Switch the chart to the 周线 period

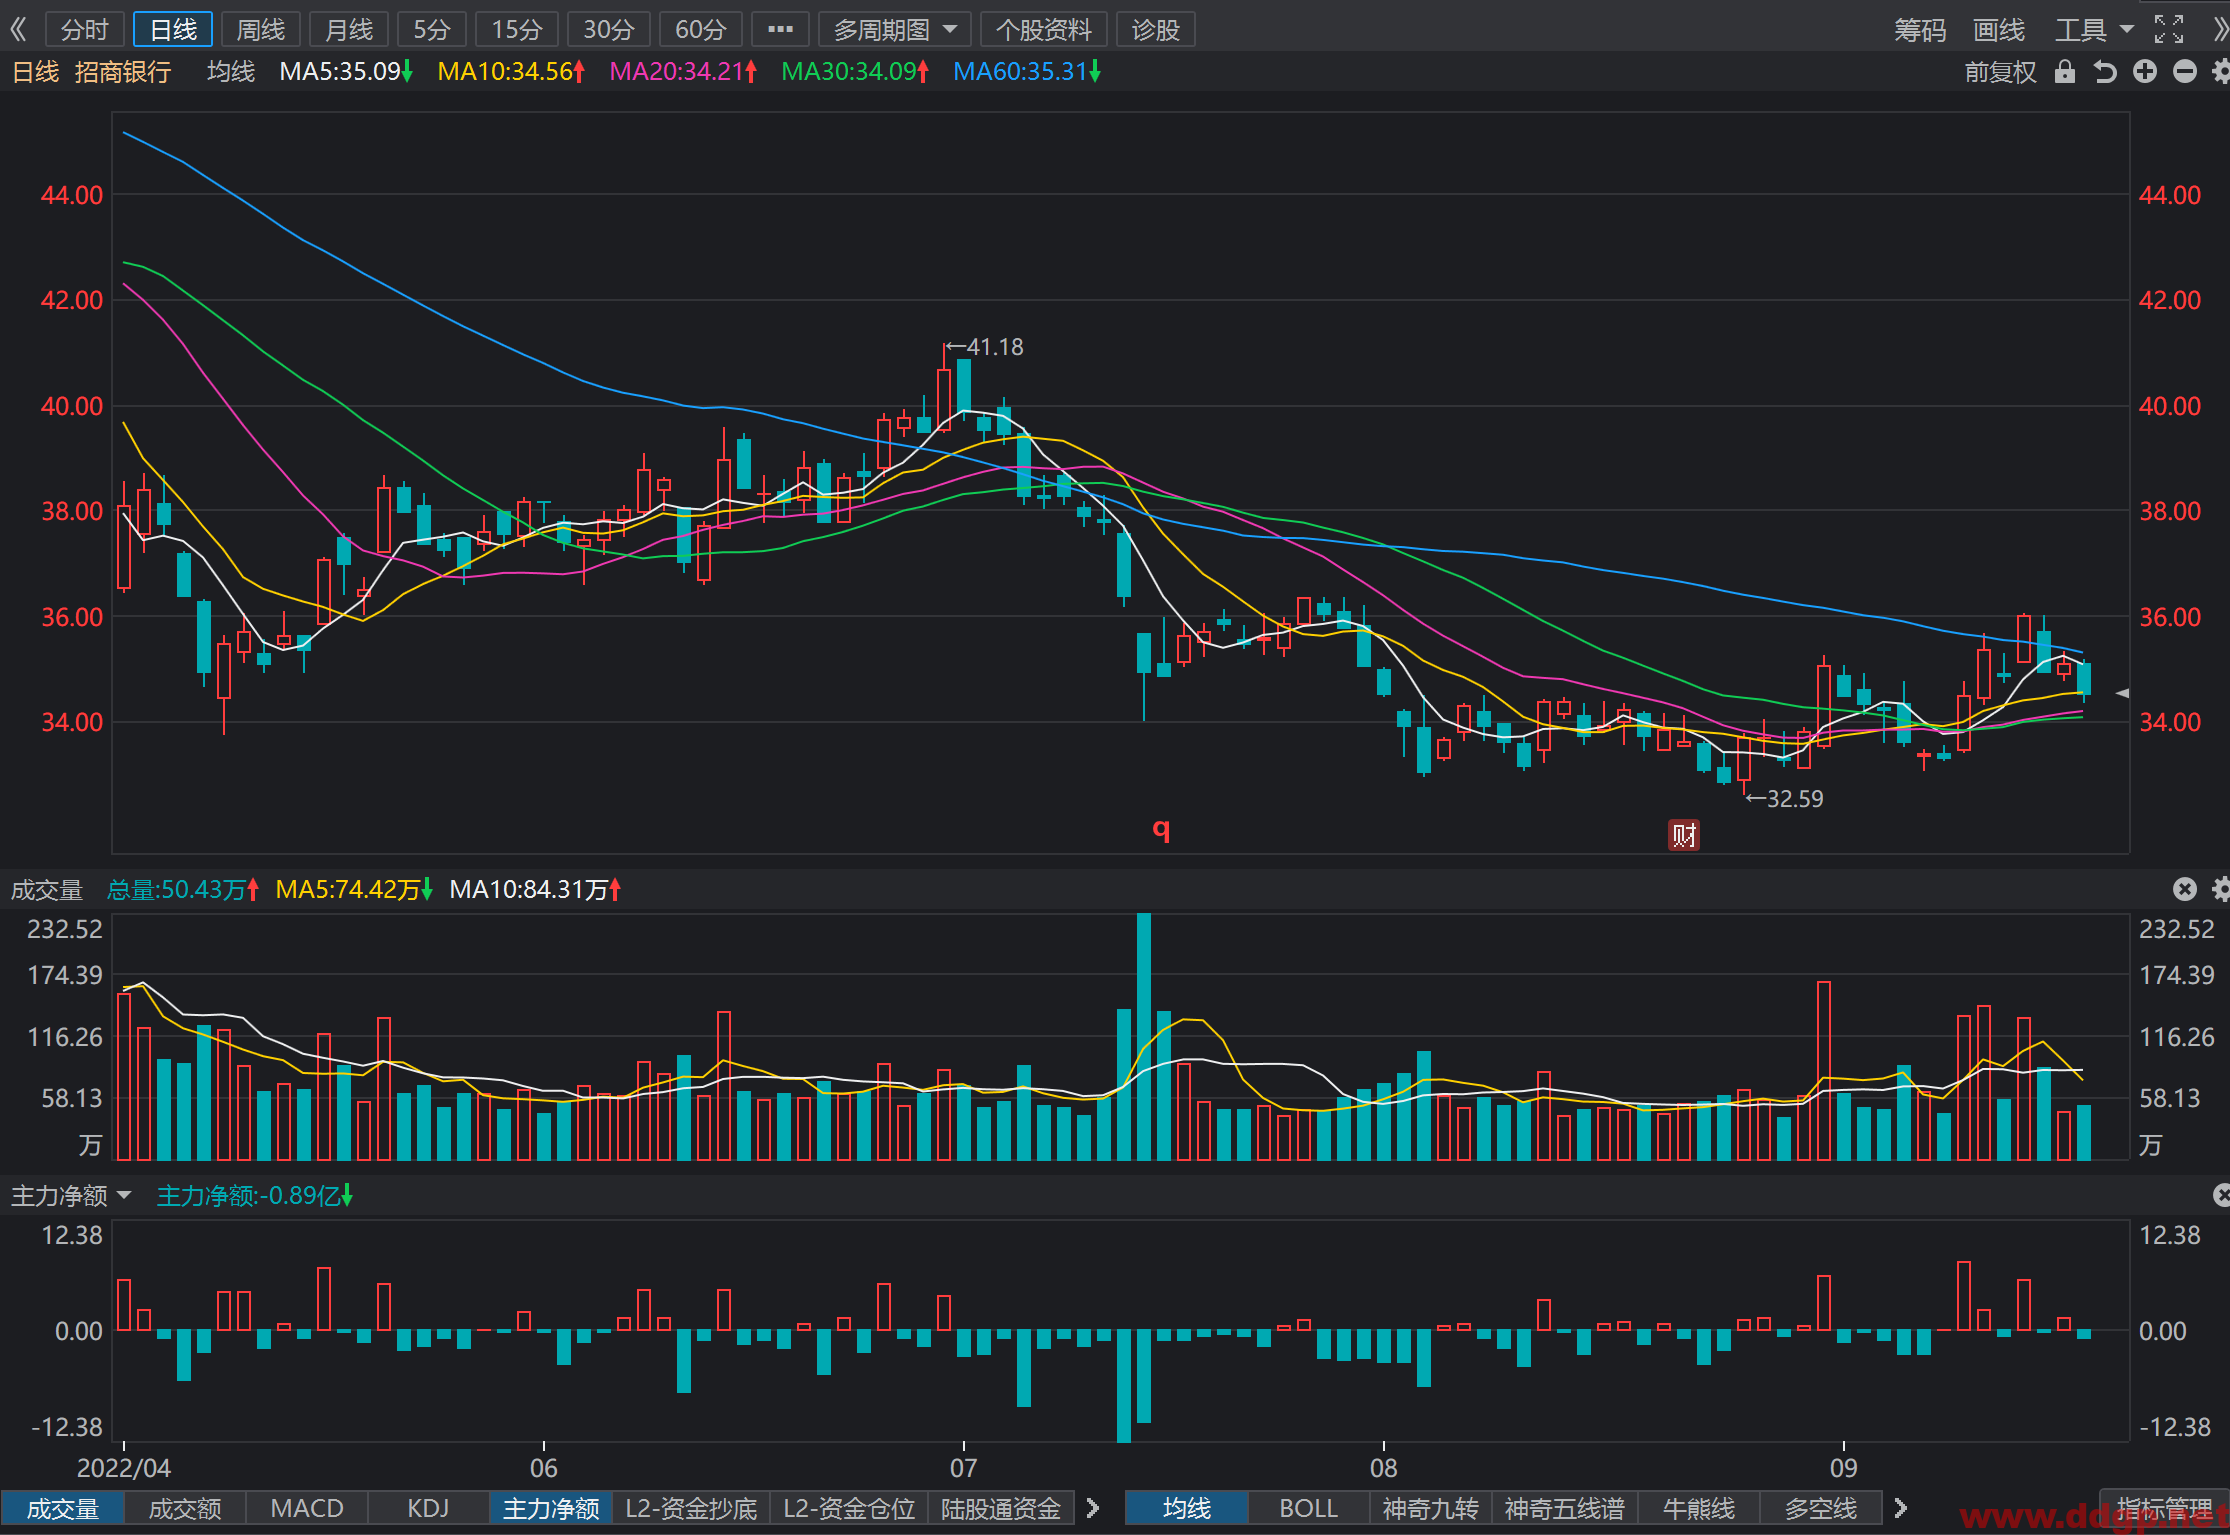[x=261, y=29]
